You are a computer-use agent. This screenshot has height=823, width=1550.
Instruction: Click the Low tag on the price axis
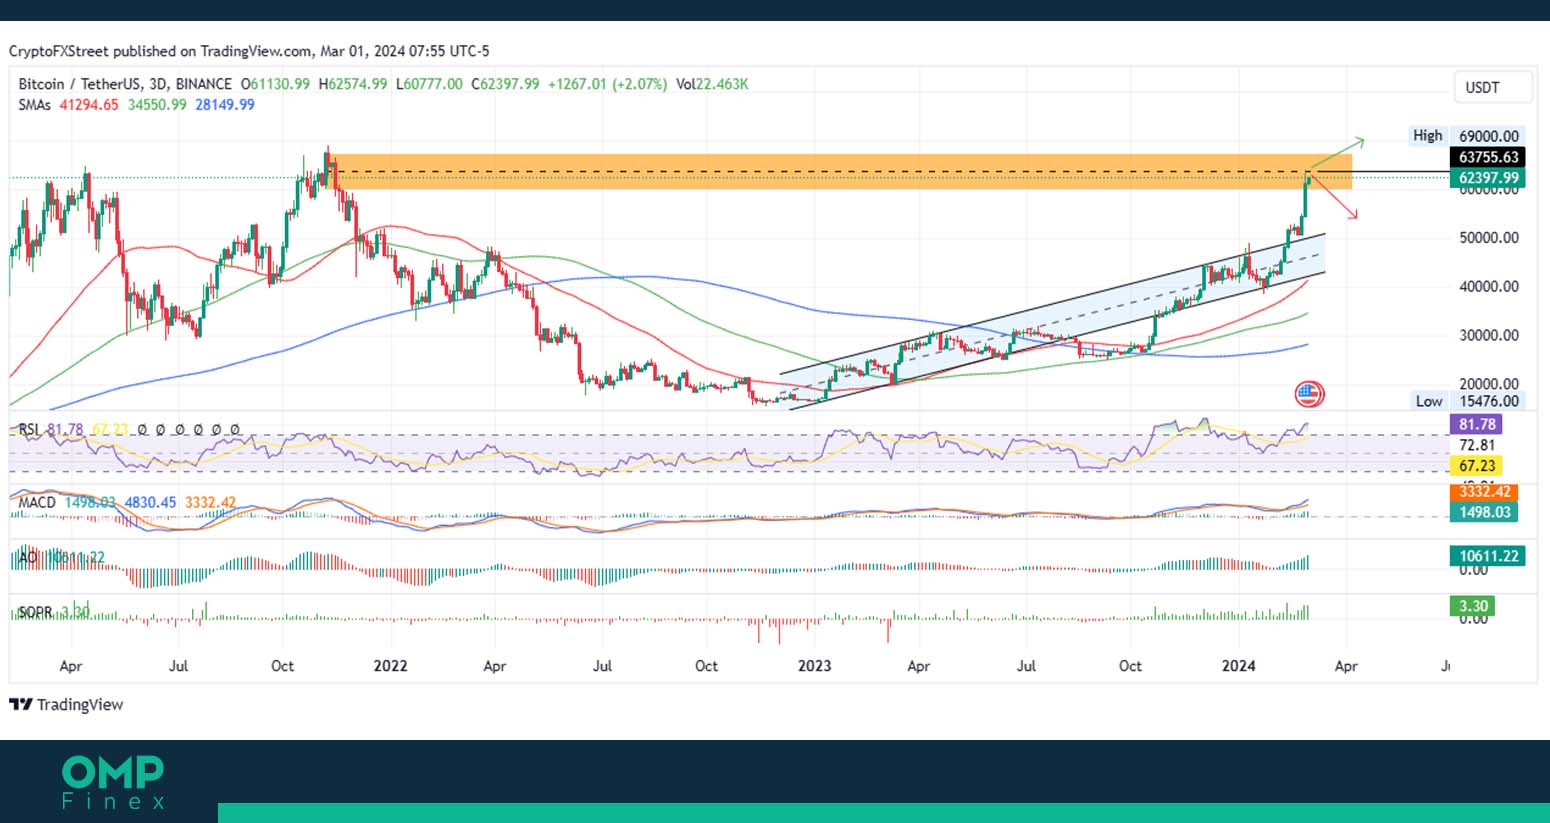pos(1428,401)
